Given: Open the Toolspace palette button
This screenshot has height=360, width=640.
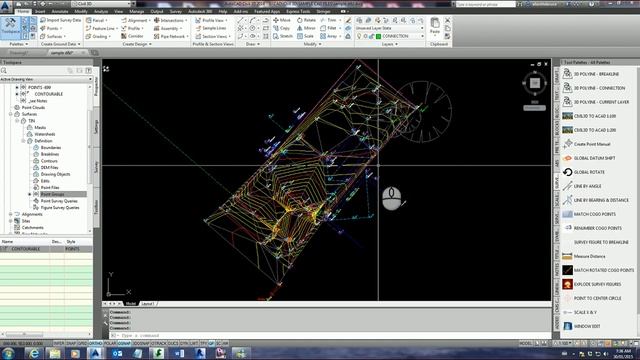Looking at the screenshot, I should (10, 27).
